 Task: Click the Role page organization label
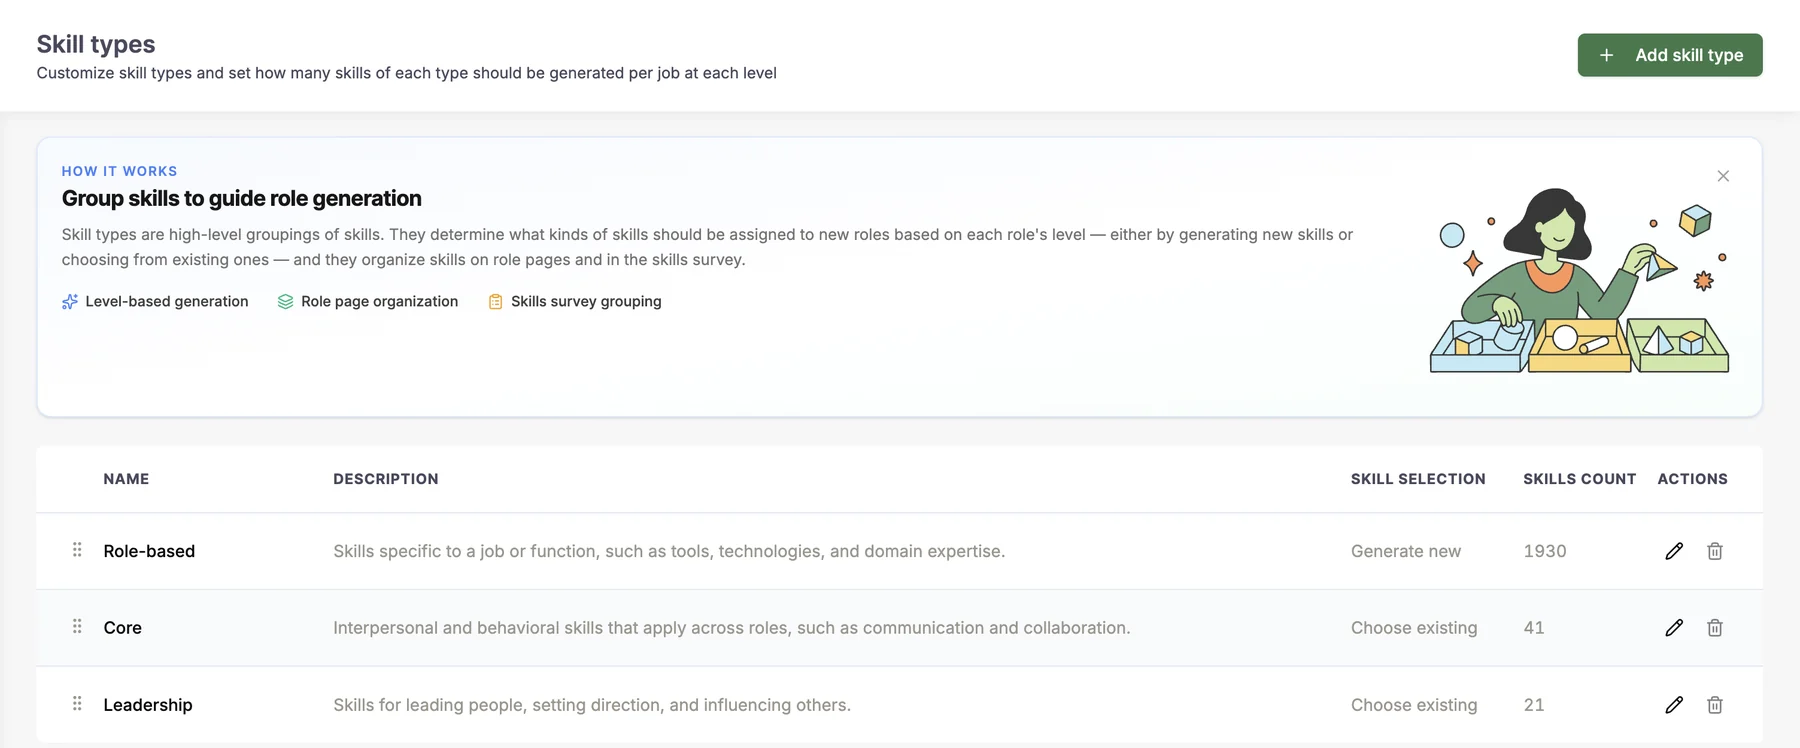380,301
